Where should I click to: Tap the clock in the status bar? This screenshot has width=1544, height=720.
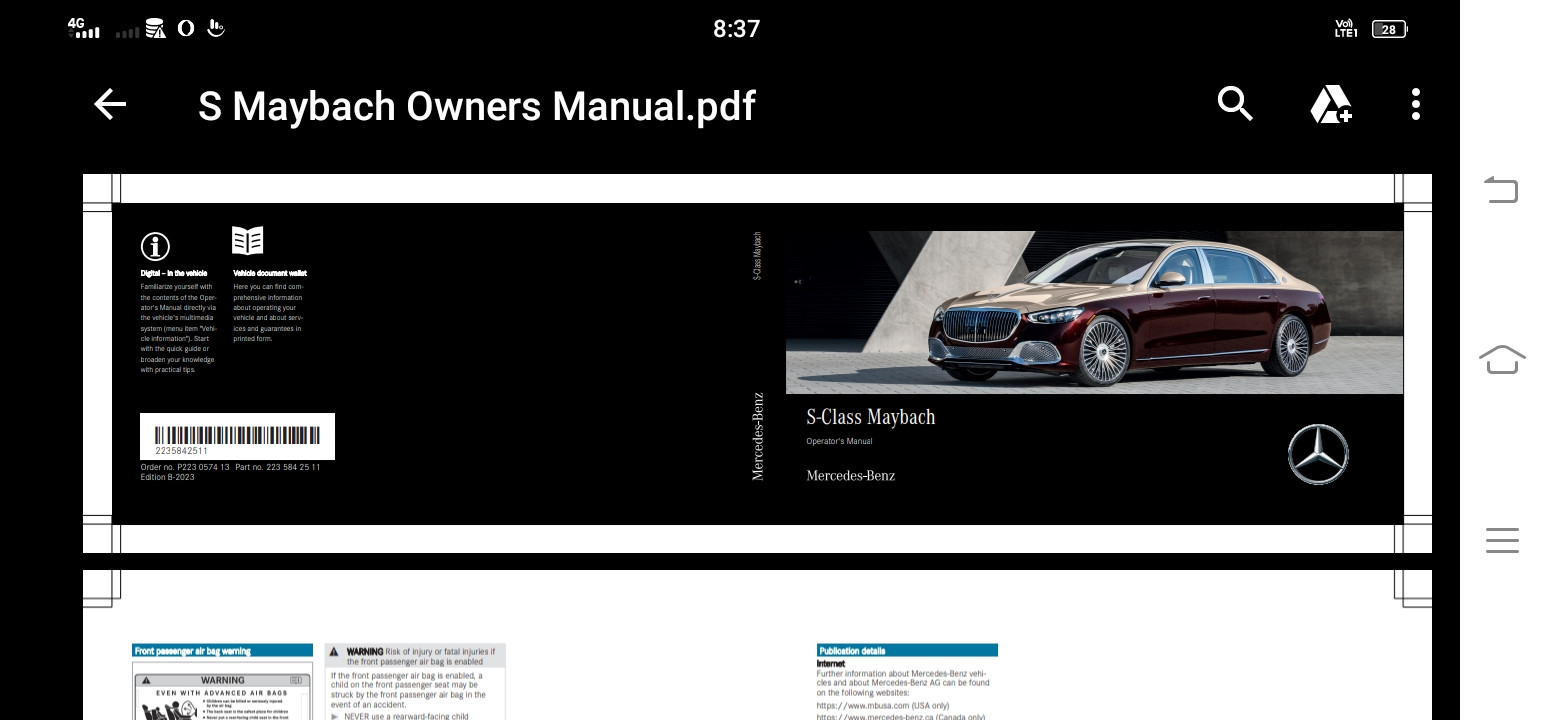[736, 29]
